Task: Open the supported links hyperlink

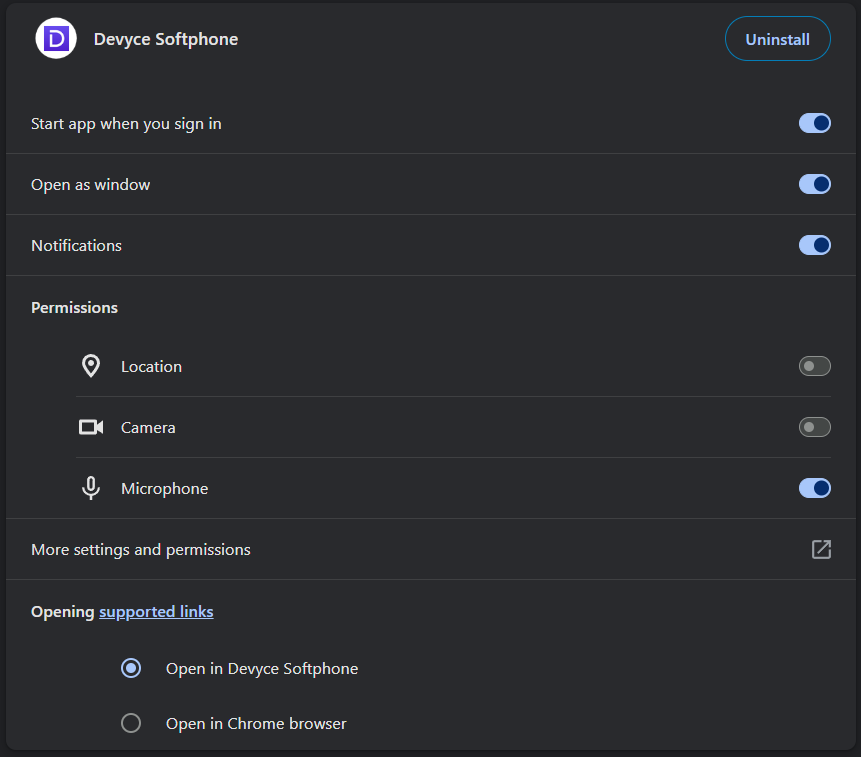Action: 156,612
